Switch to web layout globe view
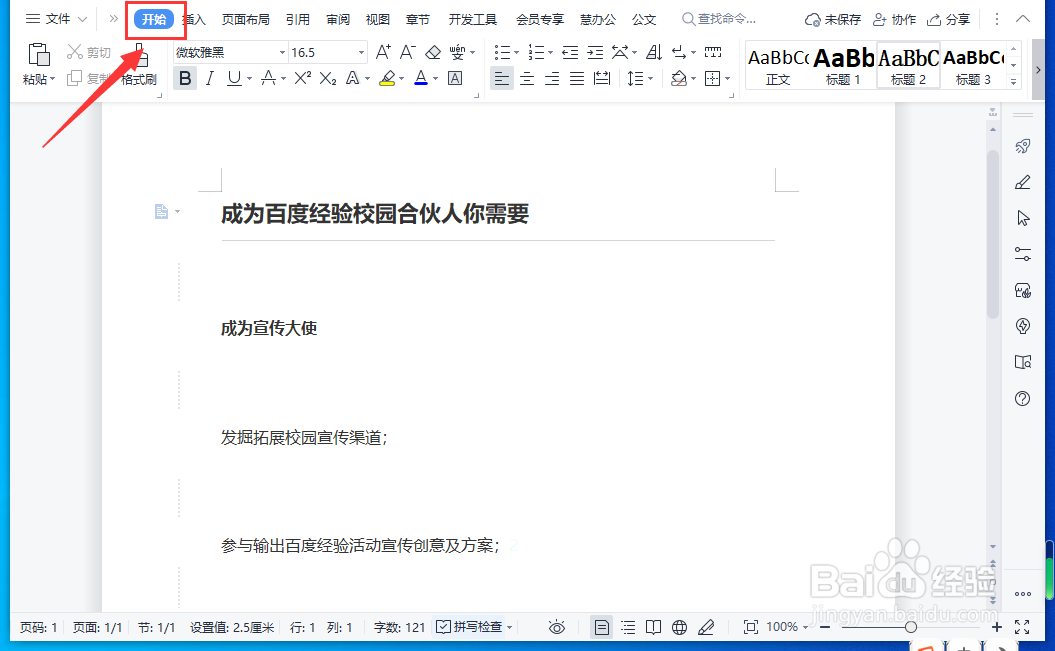 point(680,627)
